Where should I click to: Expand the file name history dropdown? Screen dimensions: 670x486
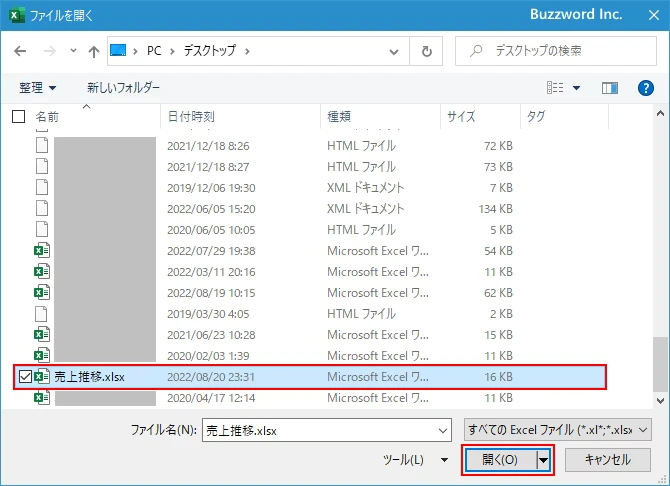tap(443, 429)
